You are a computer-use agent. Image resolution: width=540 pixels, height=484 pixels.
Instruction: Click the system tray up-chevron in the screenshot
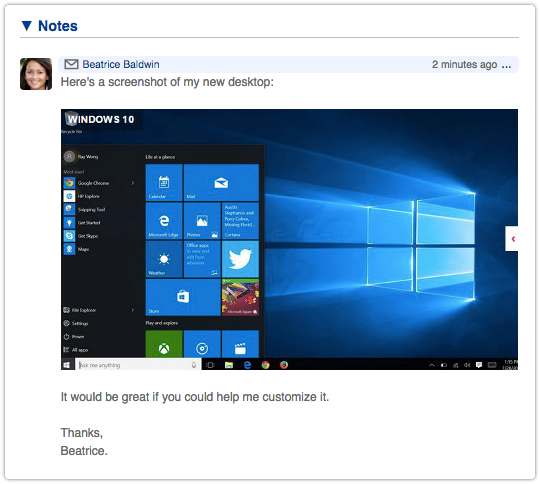coord(432,365)
